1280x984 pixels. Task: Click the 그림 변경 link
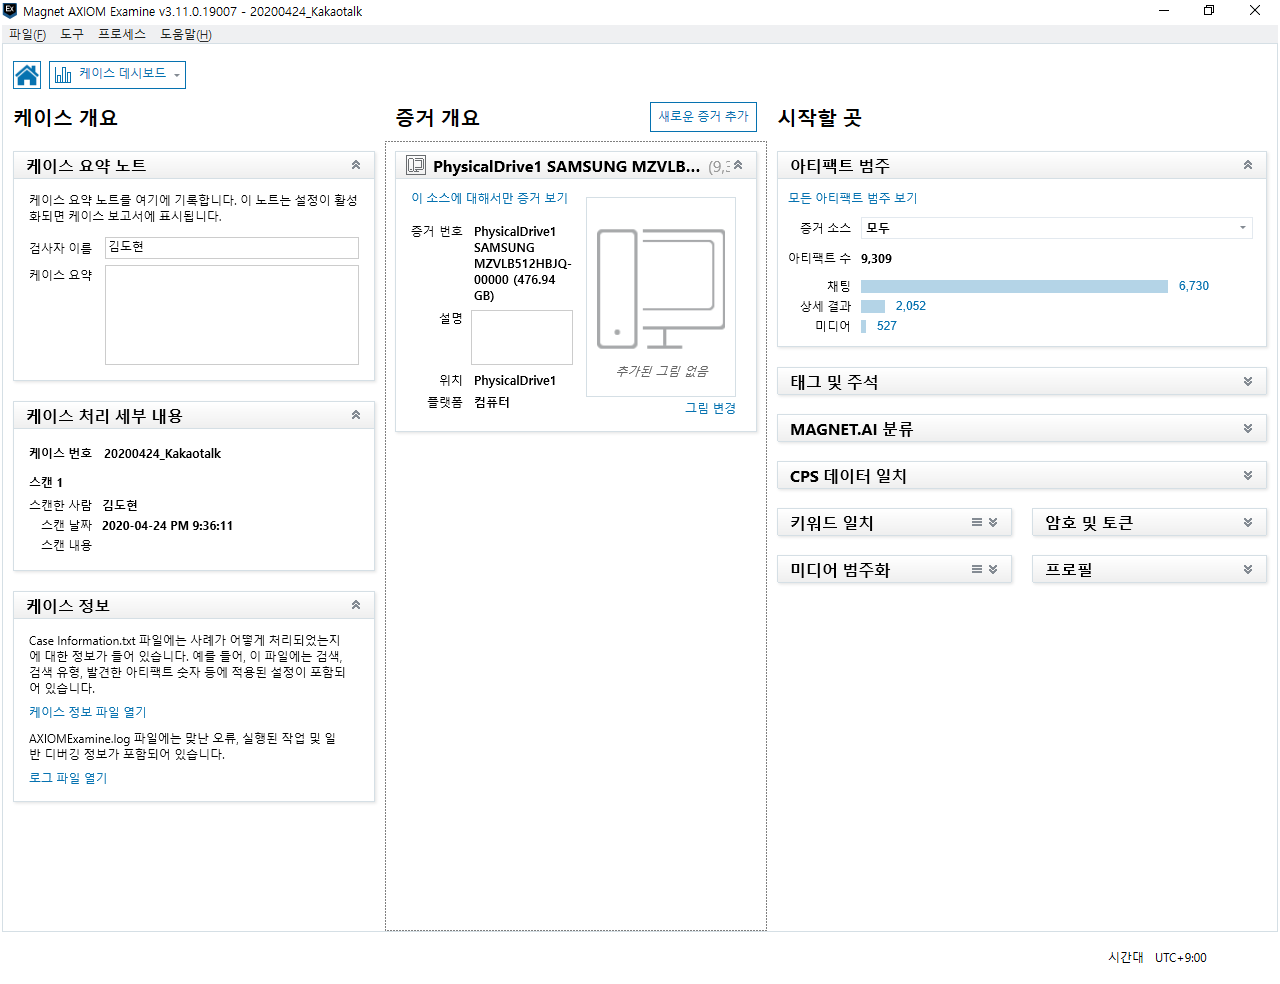[711, 408]
